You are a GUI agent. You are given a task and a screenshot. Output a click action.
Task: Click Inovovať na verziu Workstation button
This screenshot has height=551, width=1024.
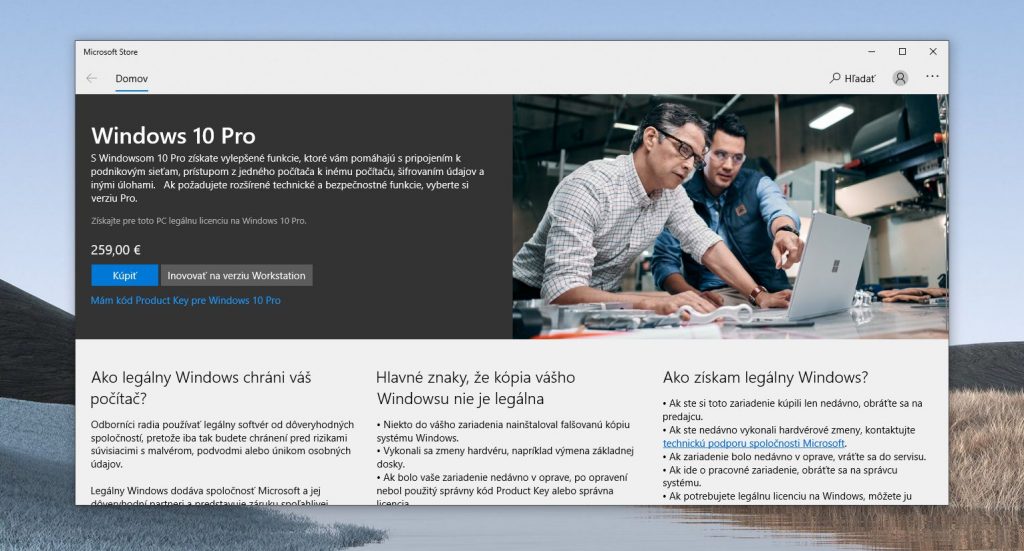(x=236, y=276)
